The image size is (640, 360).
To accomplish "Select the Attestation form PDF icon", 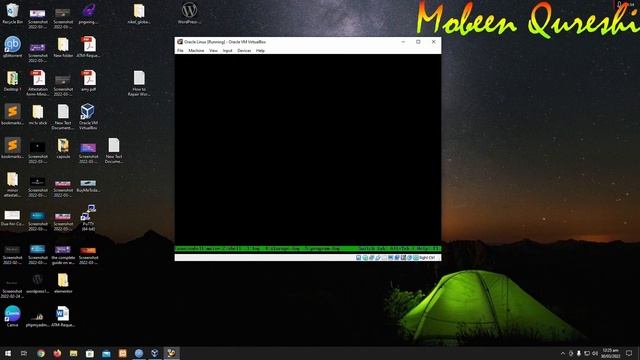I will tap(38, 83).
